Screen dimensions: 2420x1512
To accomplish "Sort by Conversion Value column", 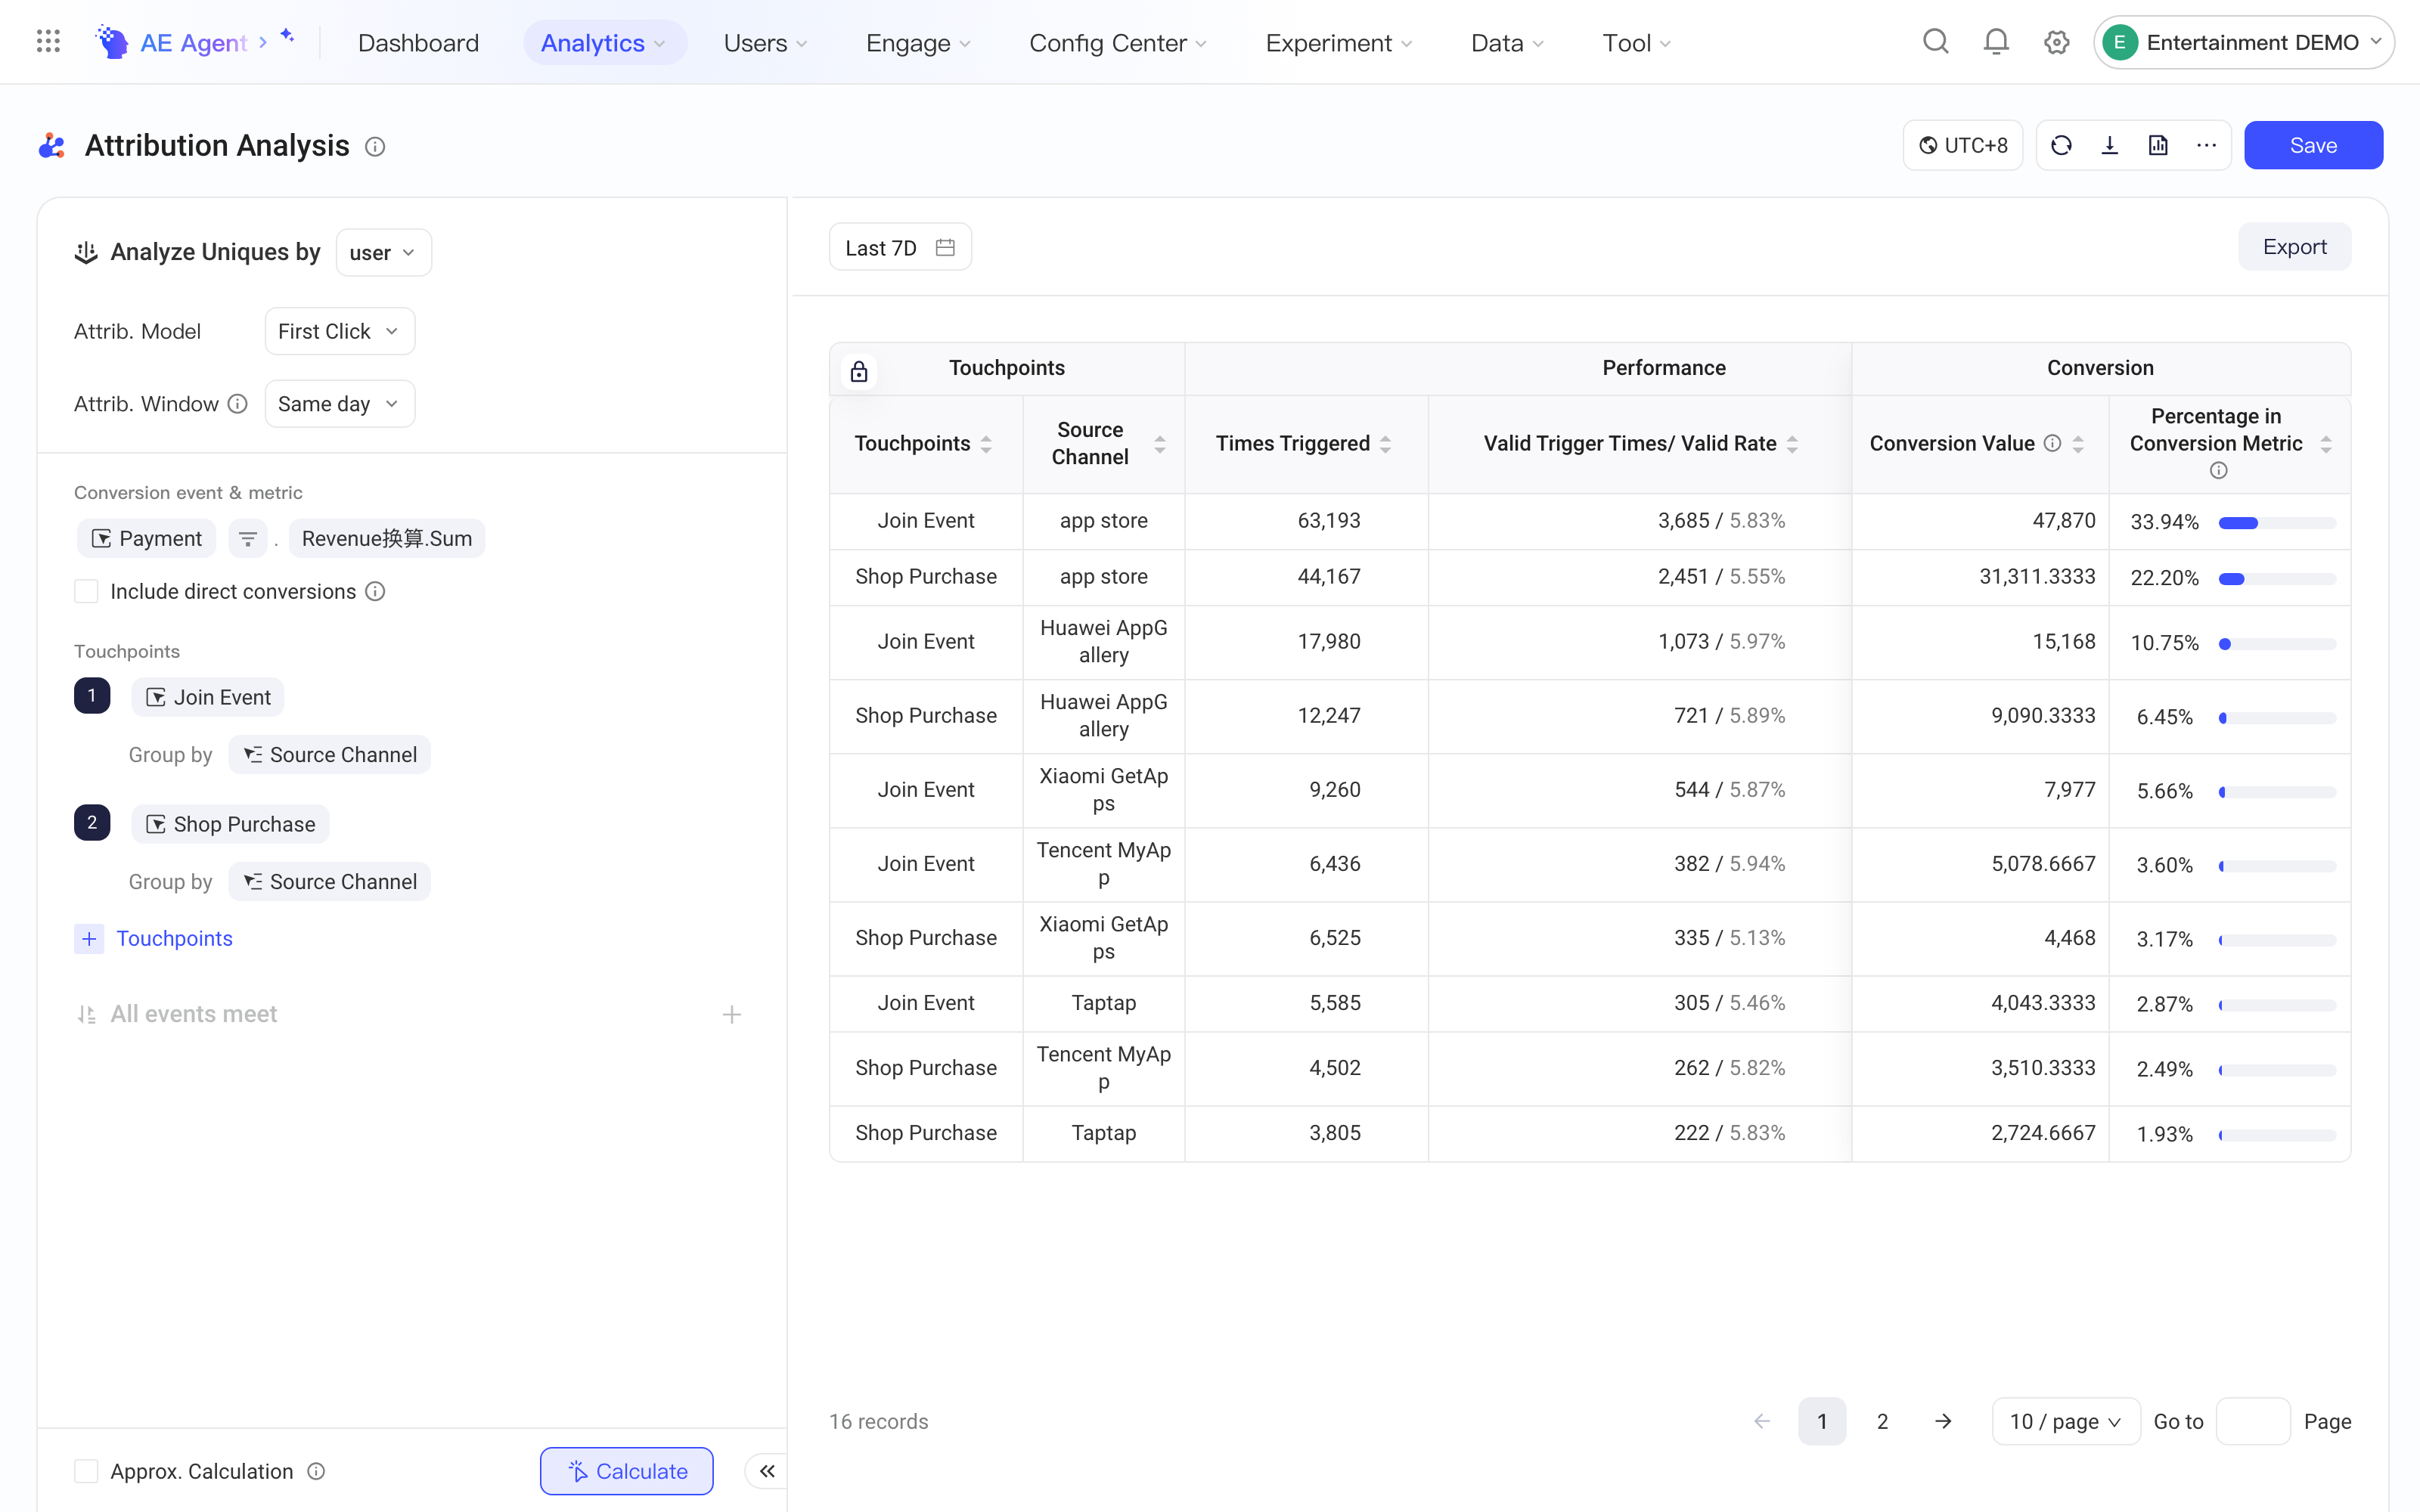I will click(2078, 444).
